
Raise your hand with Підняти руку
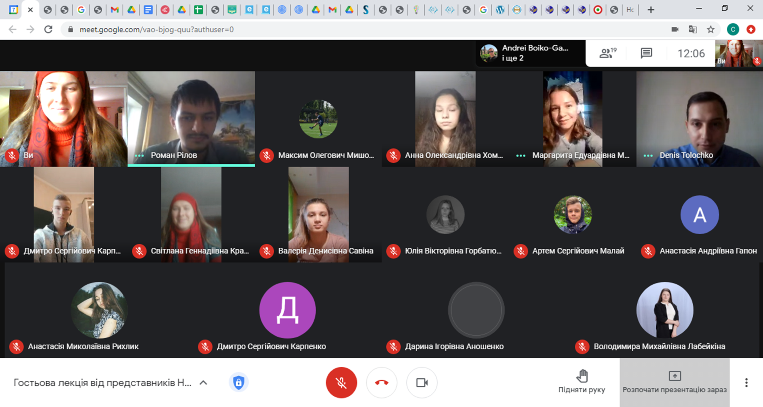[x=582, y=382]
